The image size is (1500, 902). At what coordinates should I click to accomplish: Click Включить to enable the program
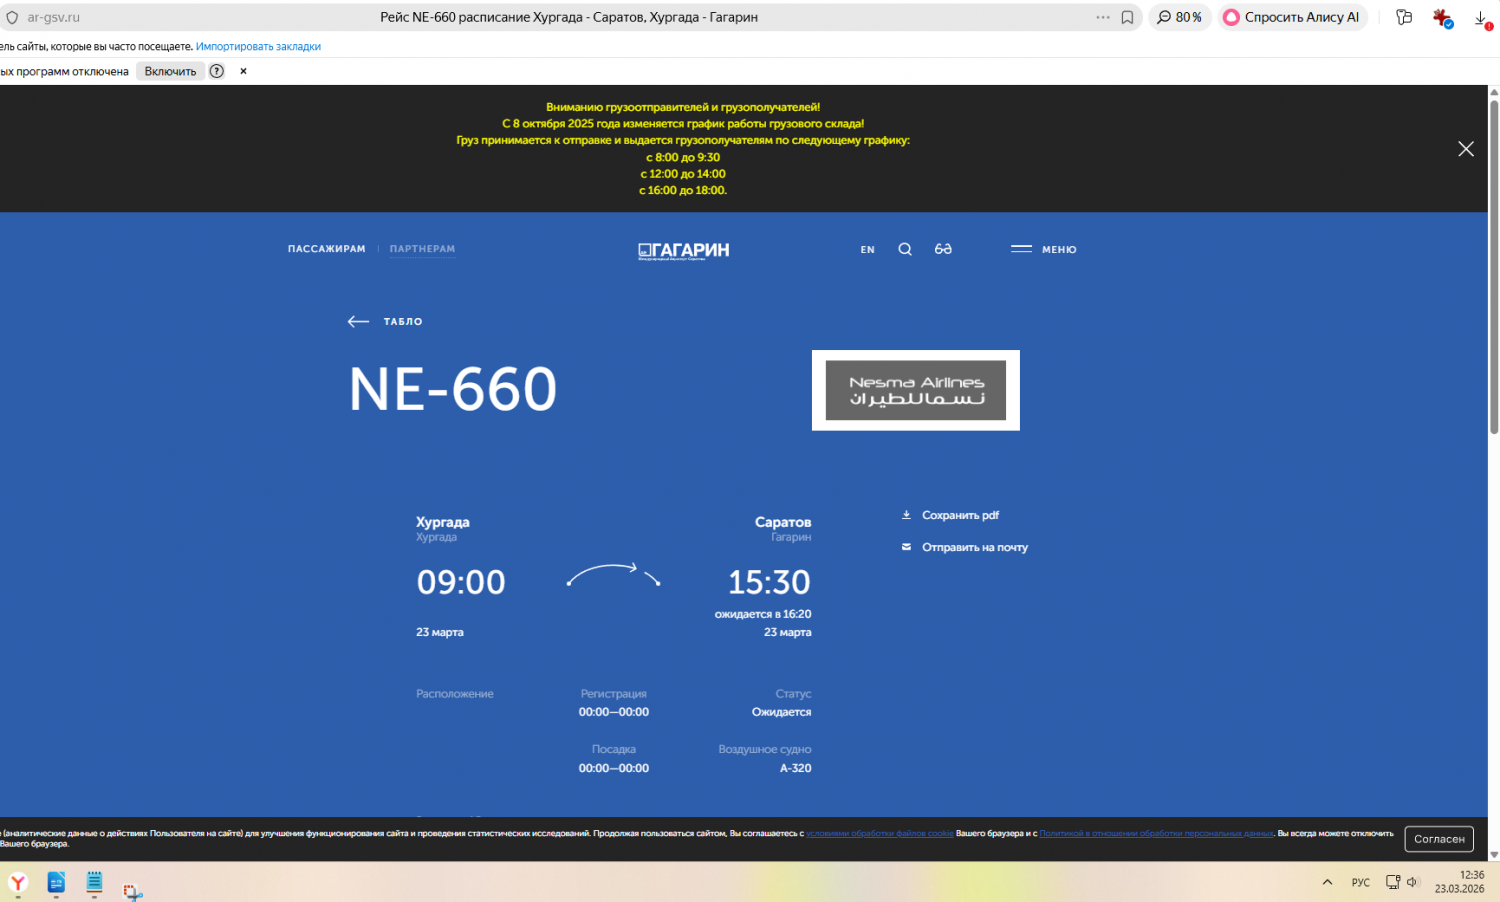point(170,72)
